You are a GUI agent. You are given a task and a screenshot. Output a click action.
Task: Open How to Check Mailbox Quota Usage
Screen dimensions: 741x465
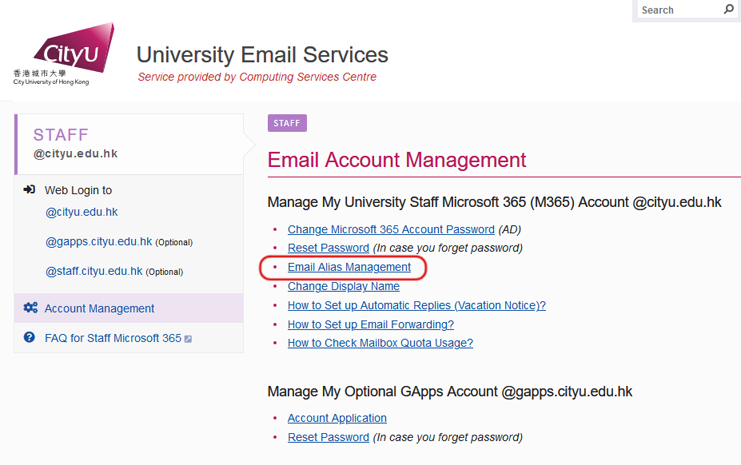click(380, 343)
